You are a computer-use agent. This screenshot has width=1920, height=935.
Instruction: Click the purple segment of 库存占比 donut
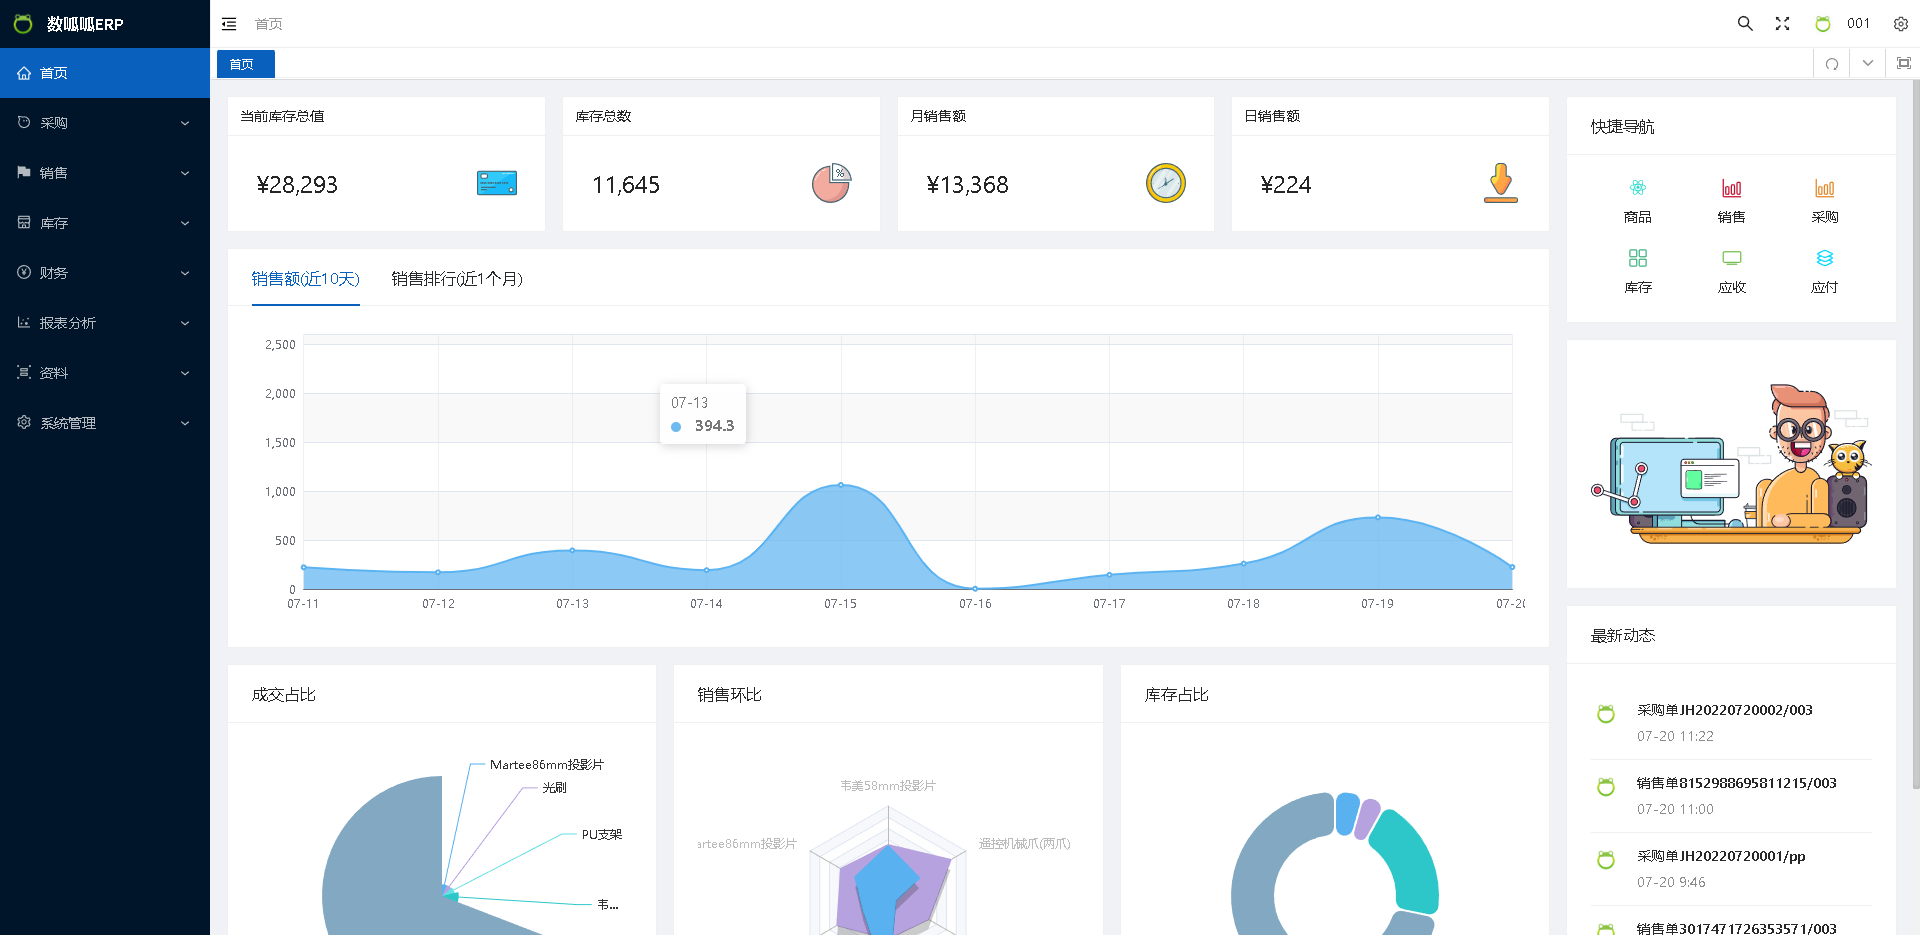(1367, 818)
